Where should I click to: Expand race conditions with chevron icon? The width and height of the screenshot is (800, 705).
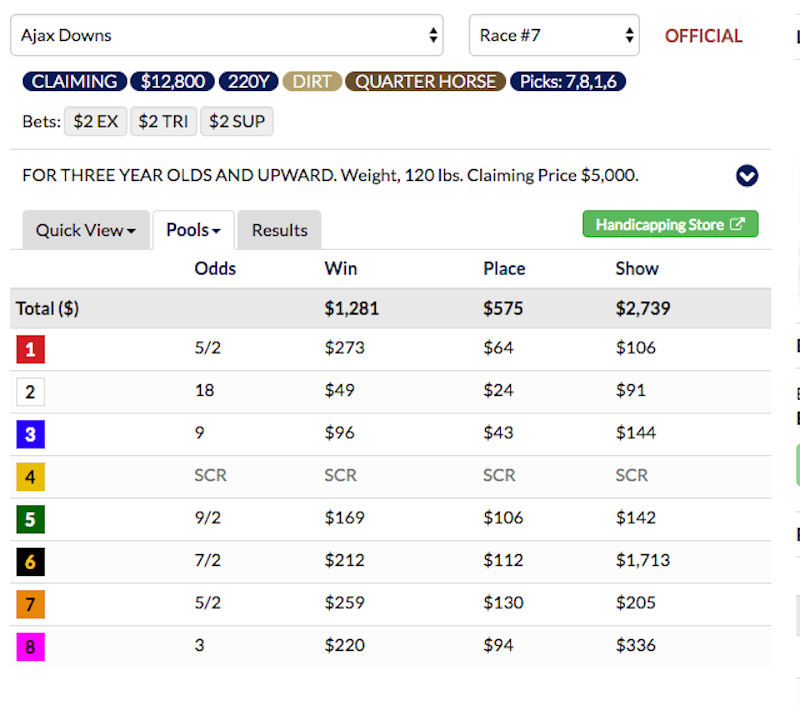point(747,176)
